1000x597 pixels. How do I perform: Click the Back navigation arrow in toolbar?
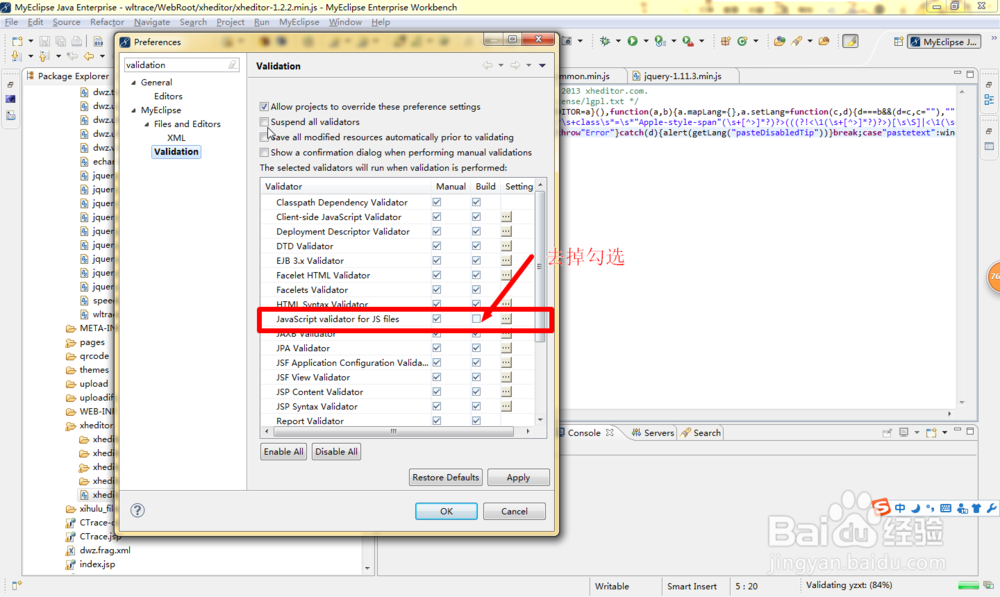[89, 56]
